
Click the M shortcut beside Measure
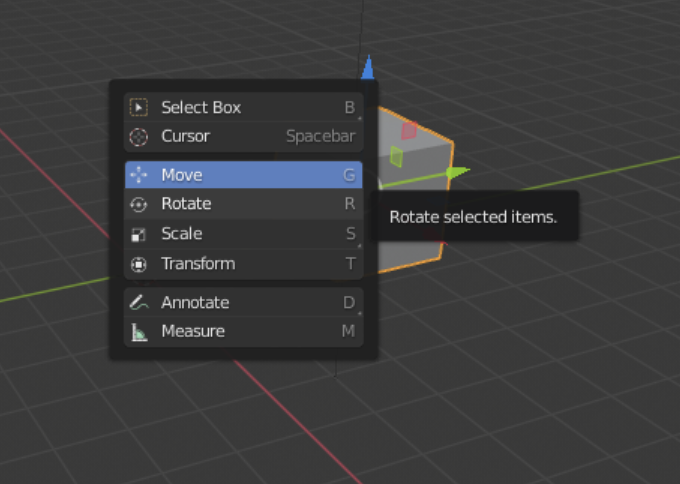coord(349,331)
